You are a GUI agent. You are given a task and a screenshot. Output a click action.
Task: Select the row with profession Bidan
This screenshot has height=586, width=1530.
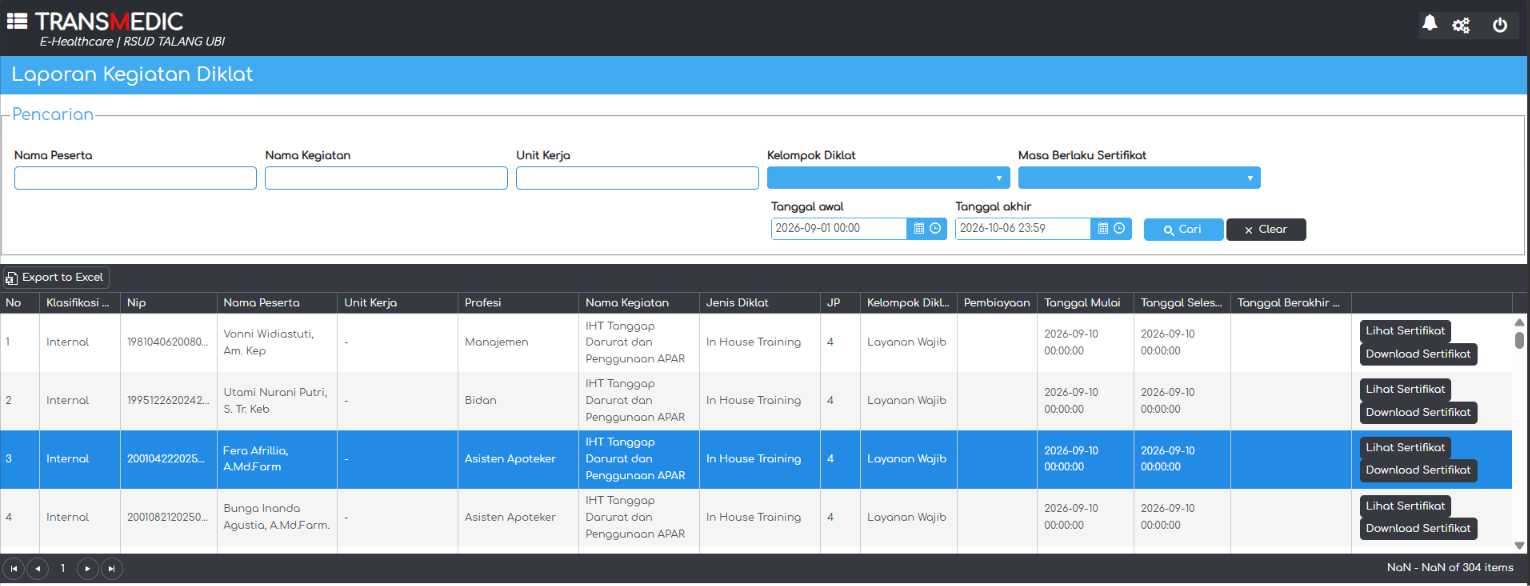pyautogui.click(x=756, y=401)
